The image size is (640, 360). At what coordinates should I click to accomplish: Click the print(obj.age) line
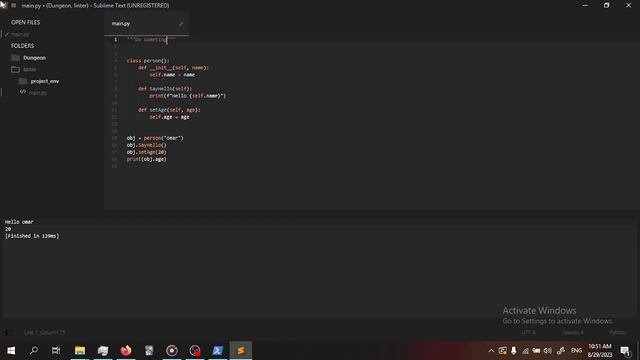point(147,159)
